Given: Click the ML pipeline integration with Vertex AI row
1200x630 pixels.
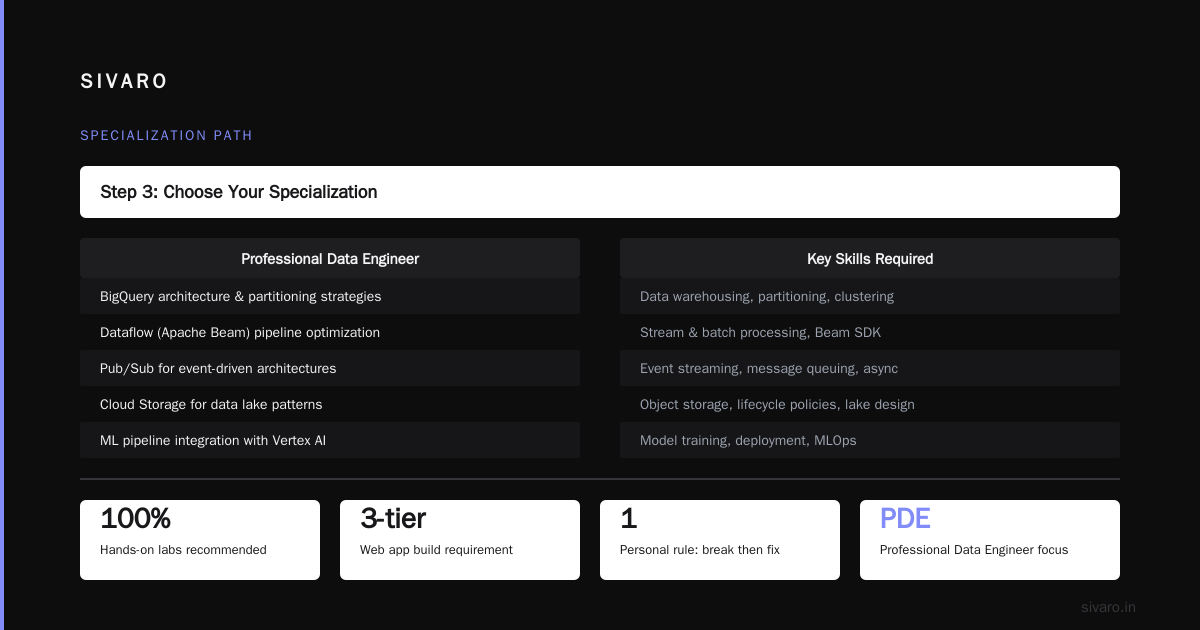Looking at the screenshot, I should click(330, 440).
